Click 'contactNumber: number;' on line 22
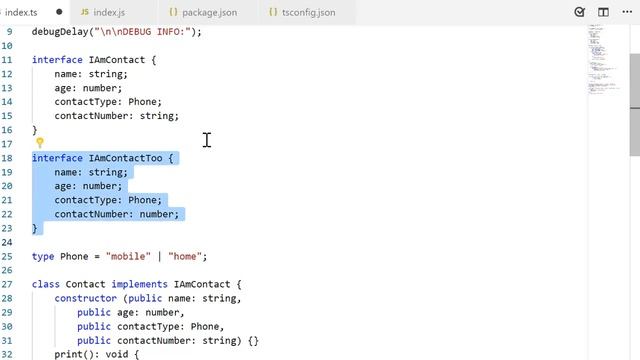This screenshot has height=360, width=640. [x=117, y=214]
